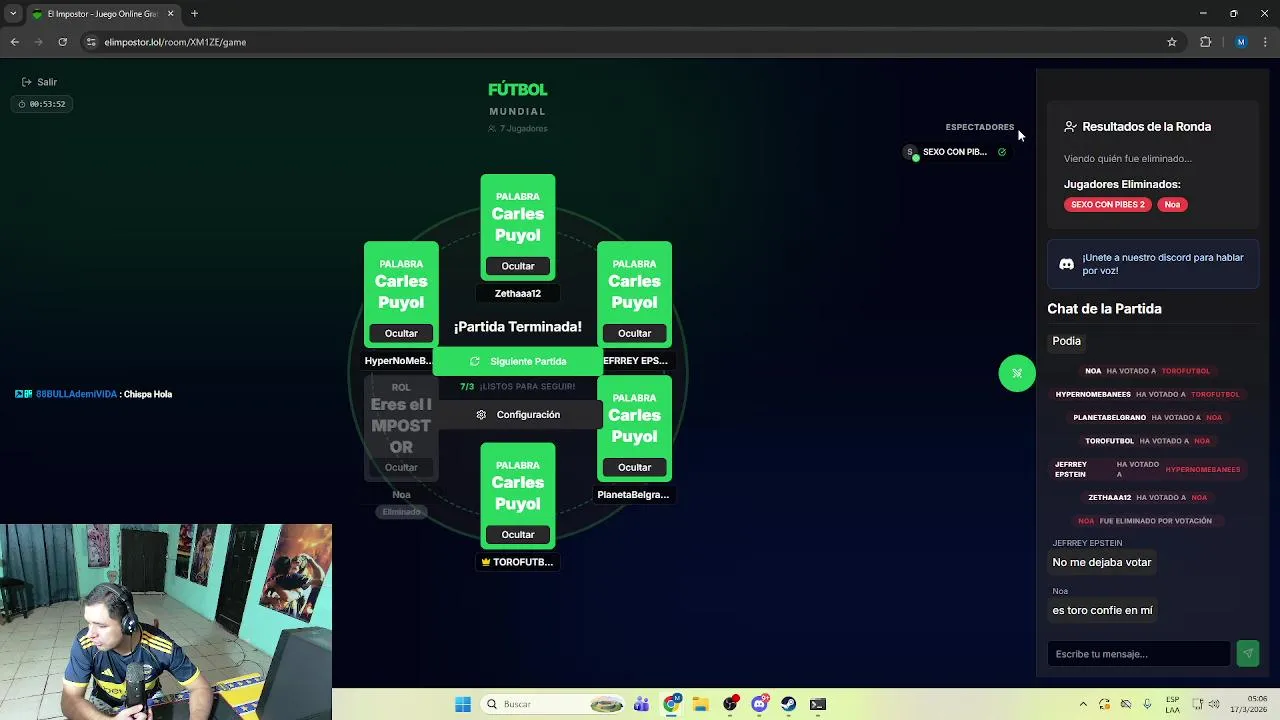Open Microsoft Teams from the taskbar
Image resolution: width=1280 pixels, height=720 pixels.
(x=642, y=704)
